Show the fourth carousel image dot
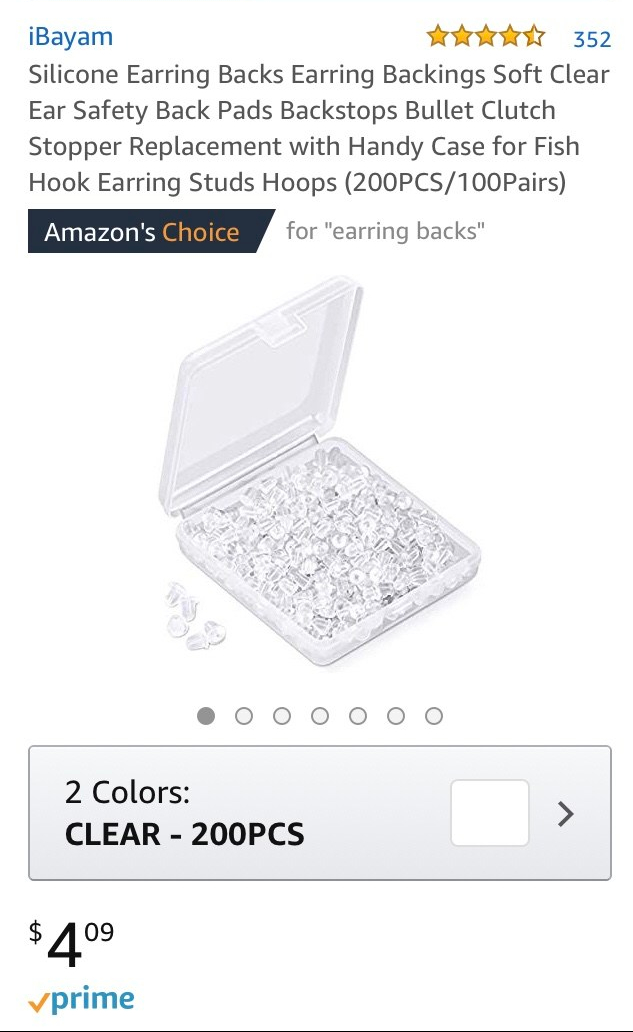The width and height of the screenshot is (633, 1032). [x=320, y=716]
